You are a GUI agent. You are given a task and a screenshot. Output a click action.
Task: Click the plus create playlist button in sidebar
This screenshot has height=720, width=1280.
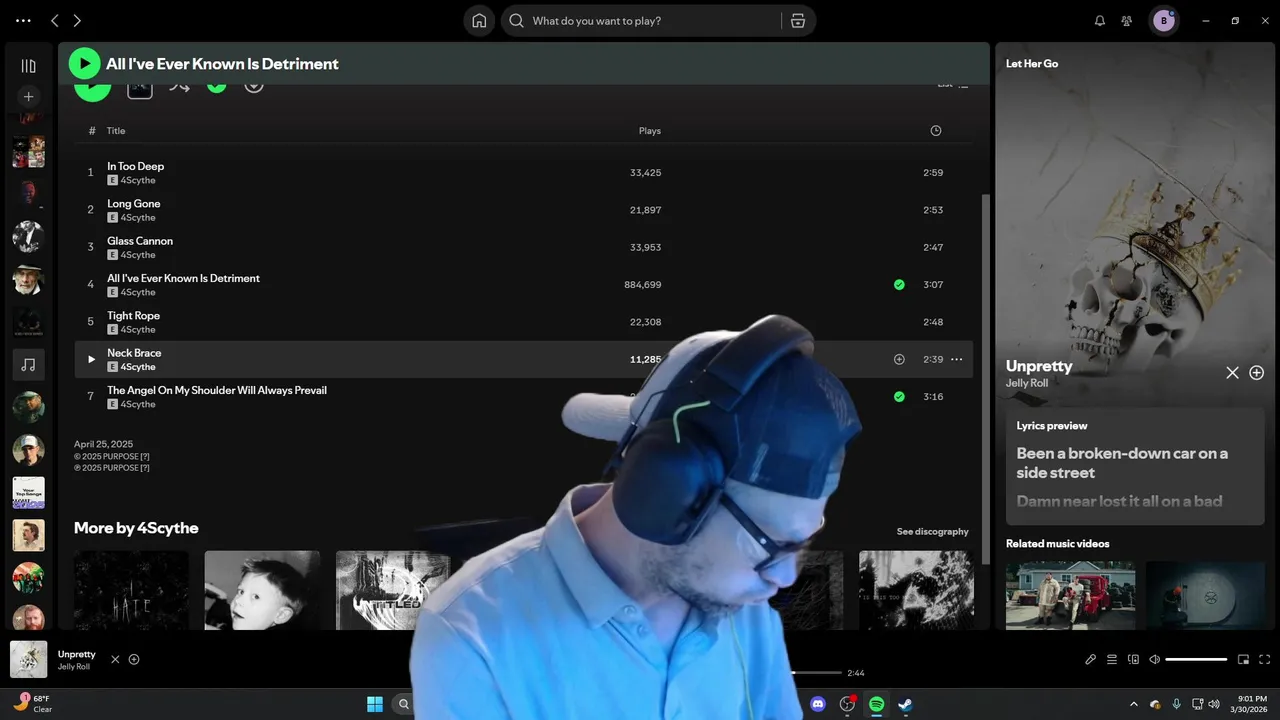28,97
